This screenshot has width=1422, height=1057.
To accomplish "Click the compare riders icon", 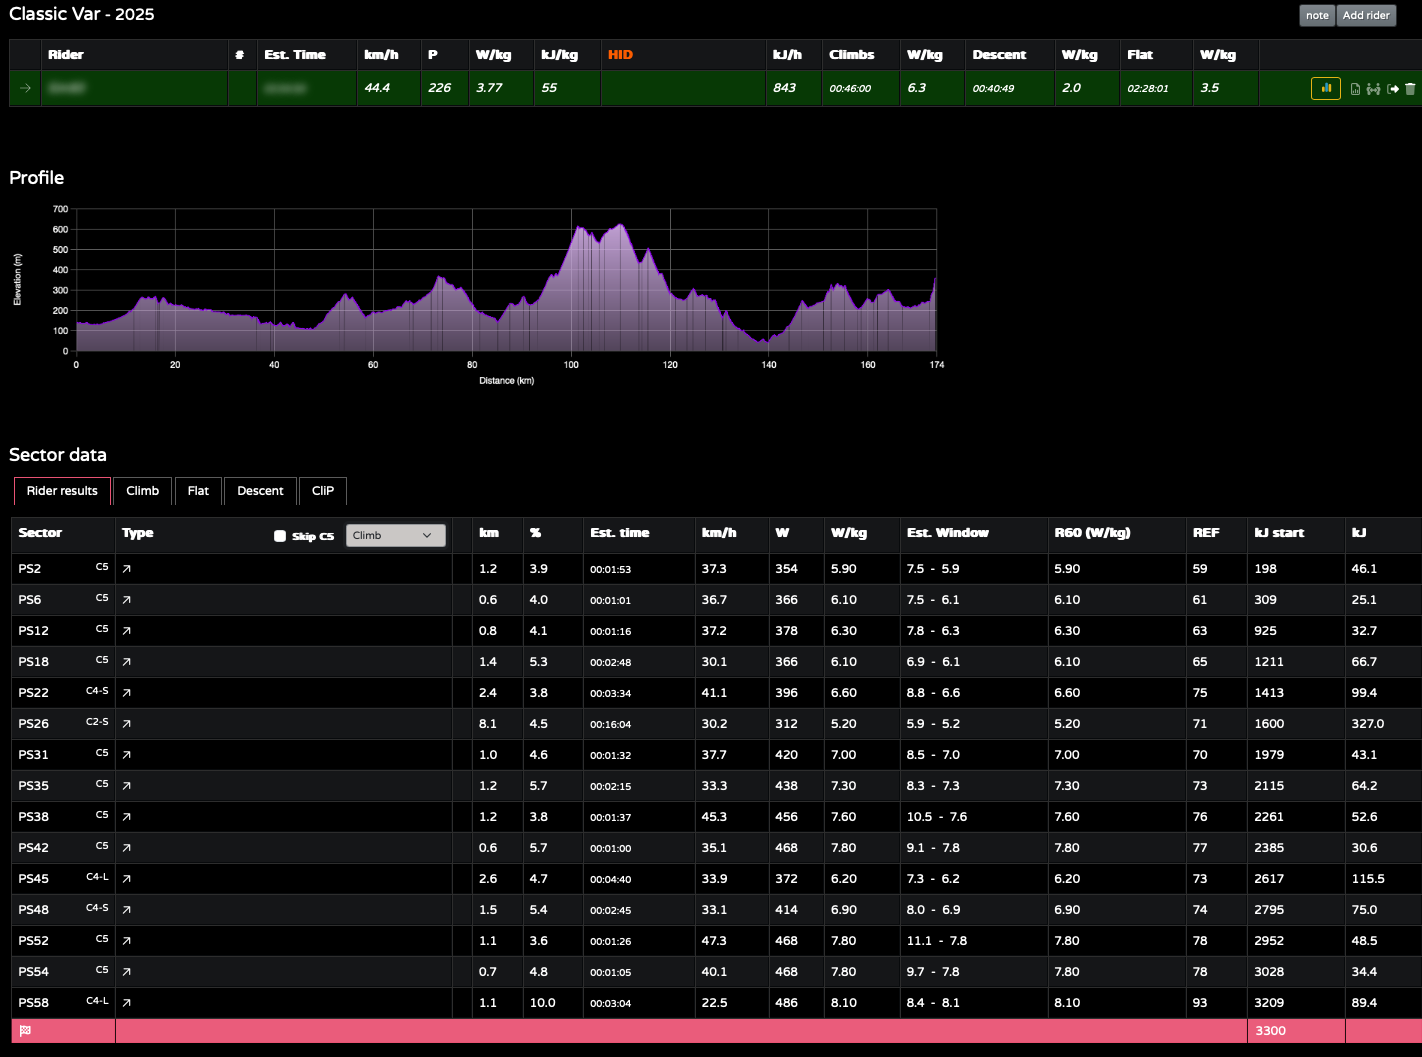I will [x=1373, y=89].
